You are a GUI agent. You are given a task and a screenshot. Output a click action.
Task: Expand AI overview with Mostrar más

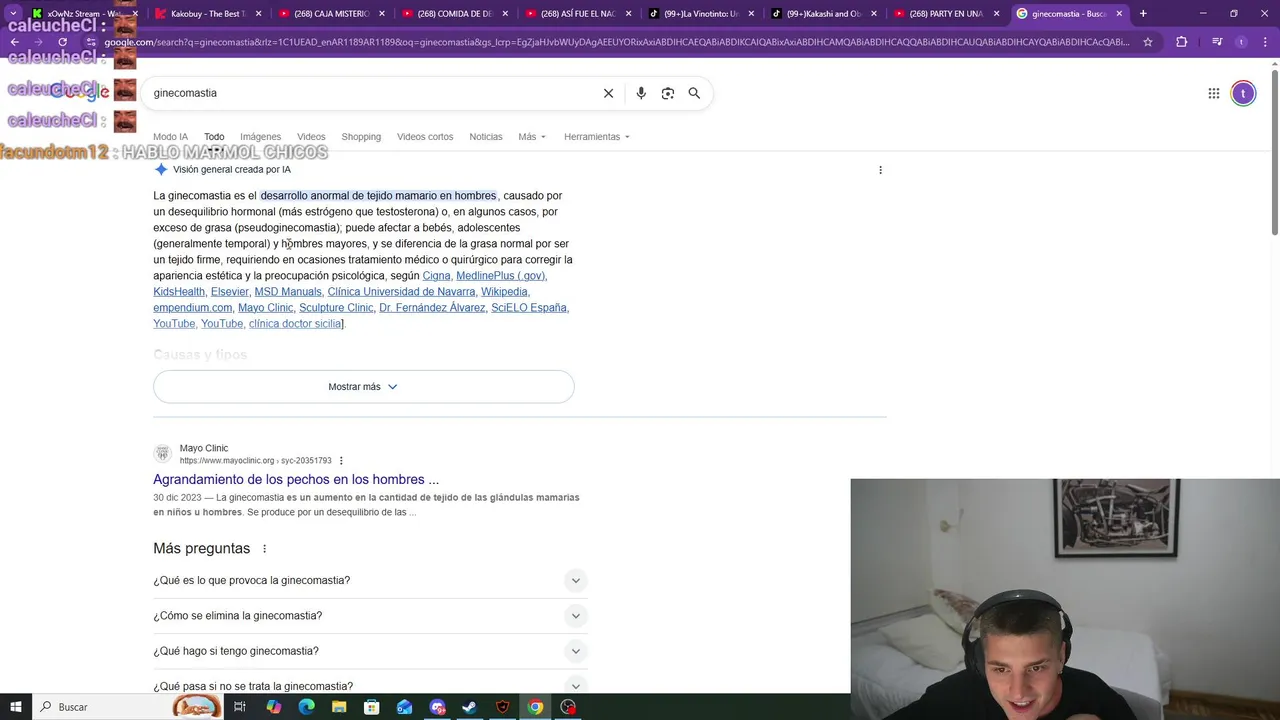[x=364, y=387]
